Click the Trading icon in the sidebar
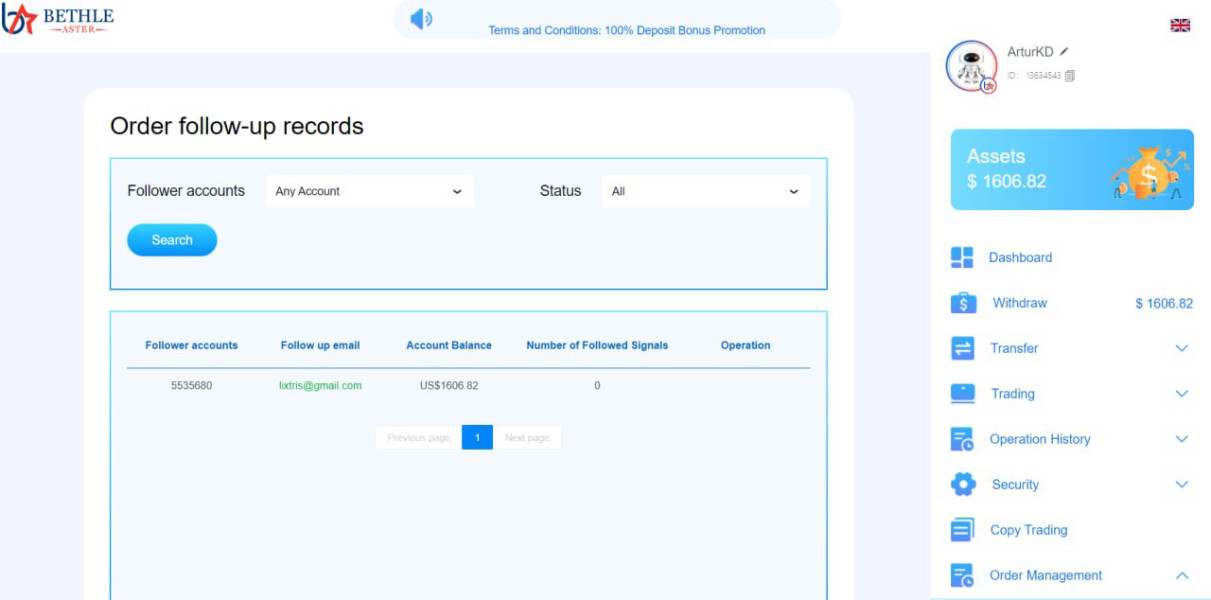 (x=962, y=394)
